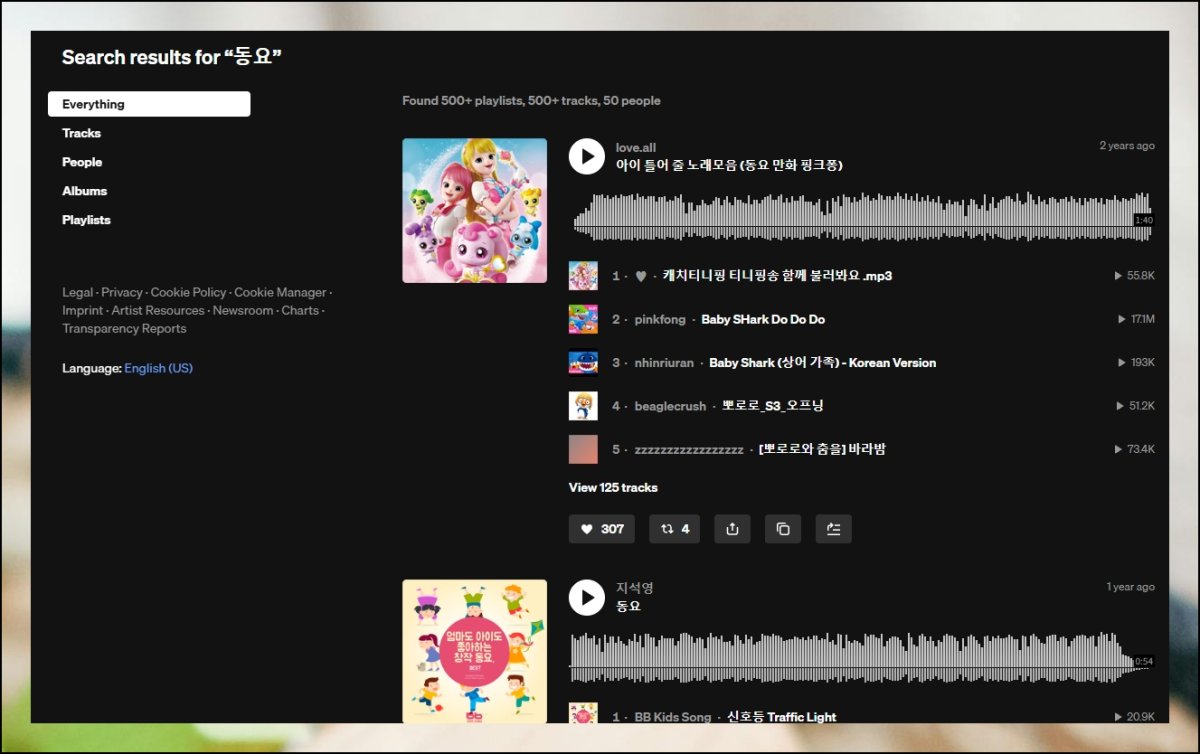1200x754 pixels.
Task: Open the Newsroom footer link
Action: pyautogui.click(x=243, y=311)
